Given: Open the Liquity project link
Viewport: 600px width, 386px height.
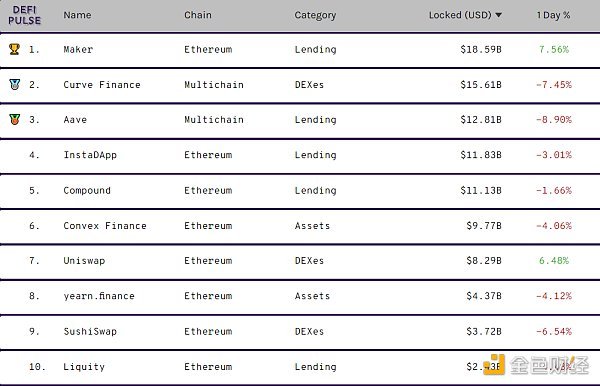Looking at the screenshot, I should tap(84, 367).
